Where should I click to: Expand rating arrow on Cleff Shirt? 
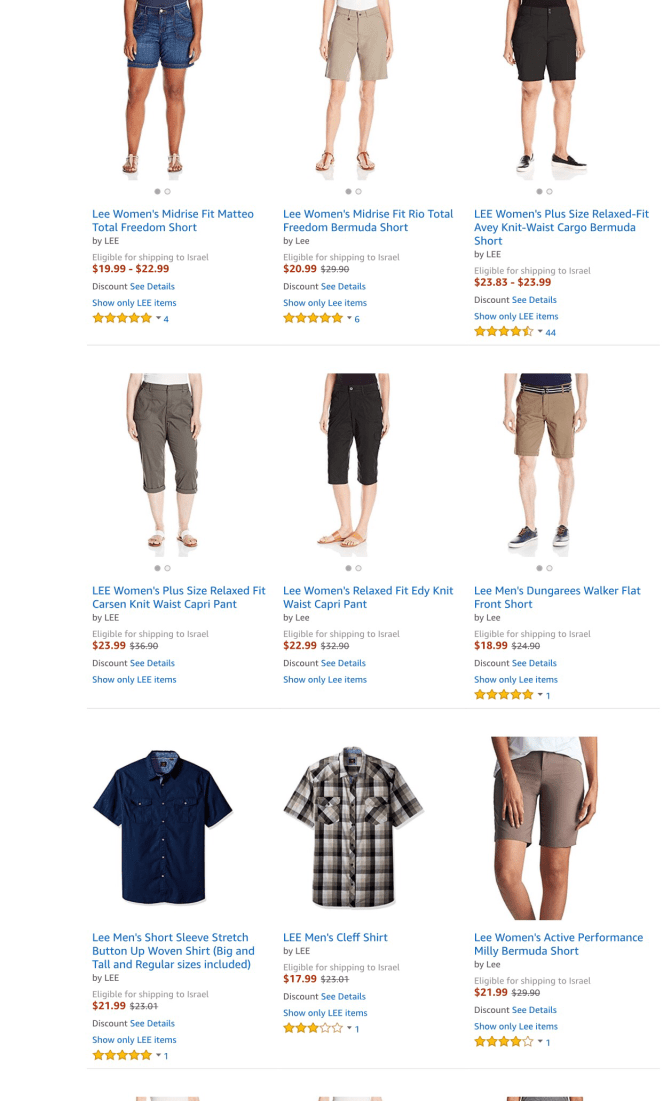349,1028
